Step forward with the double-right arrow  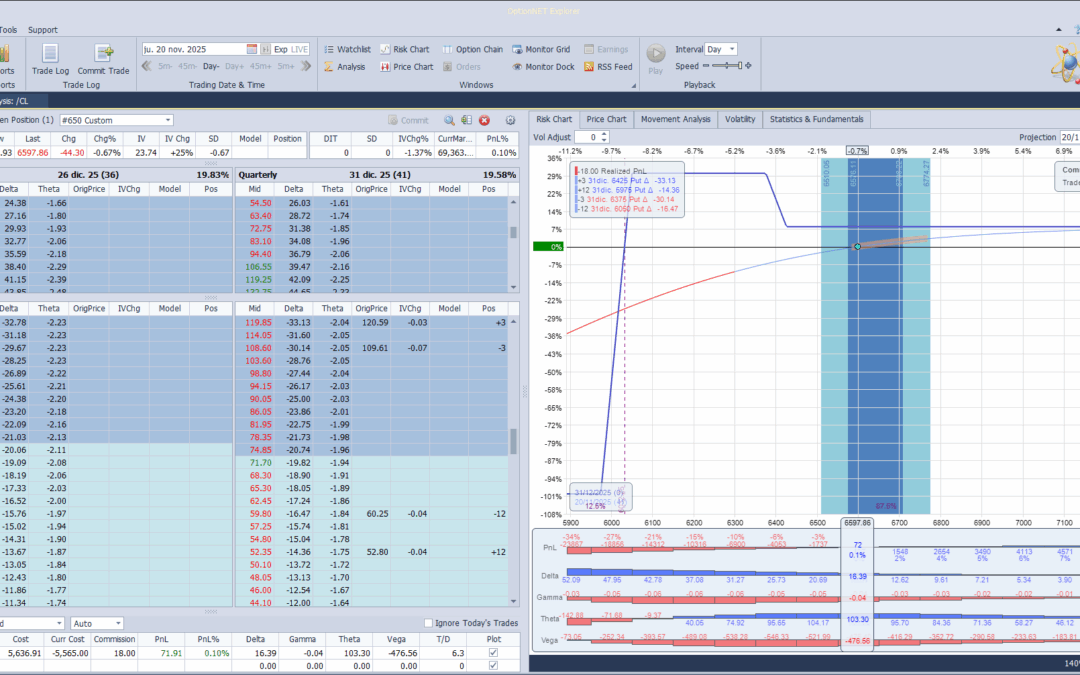[x=307, y=66]
